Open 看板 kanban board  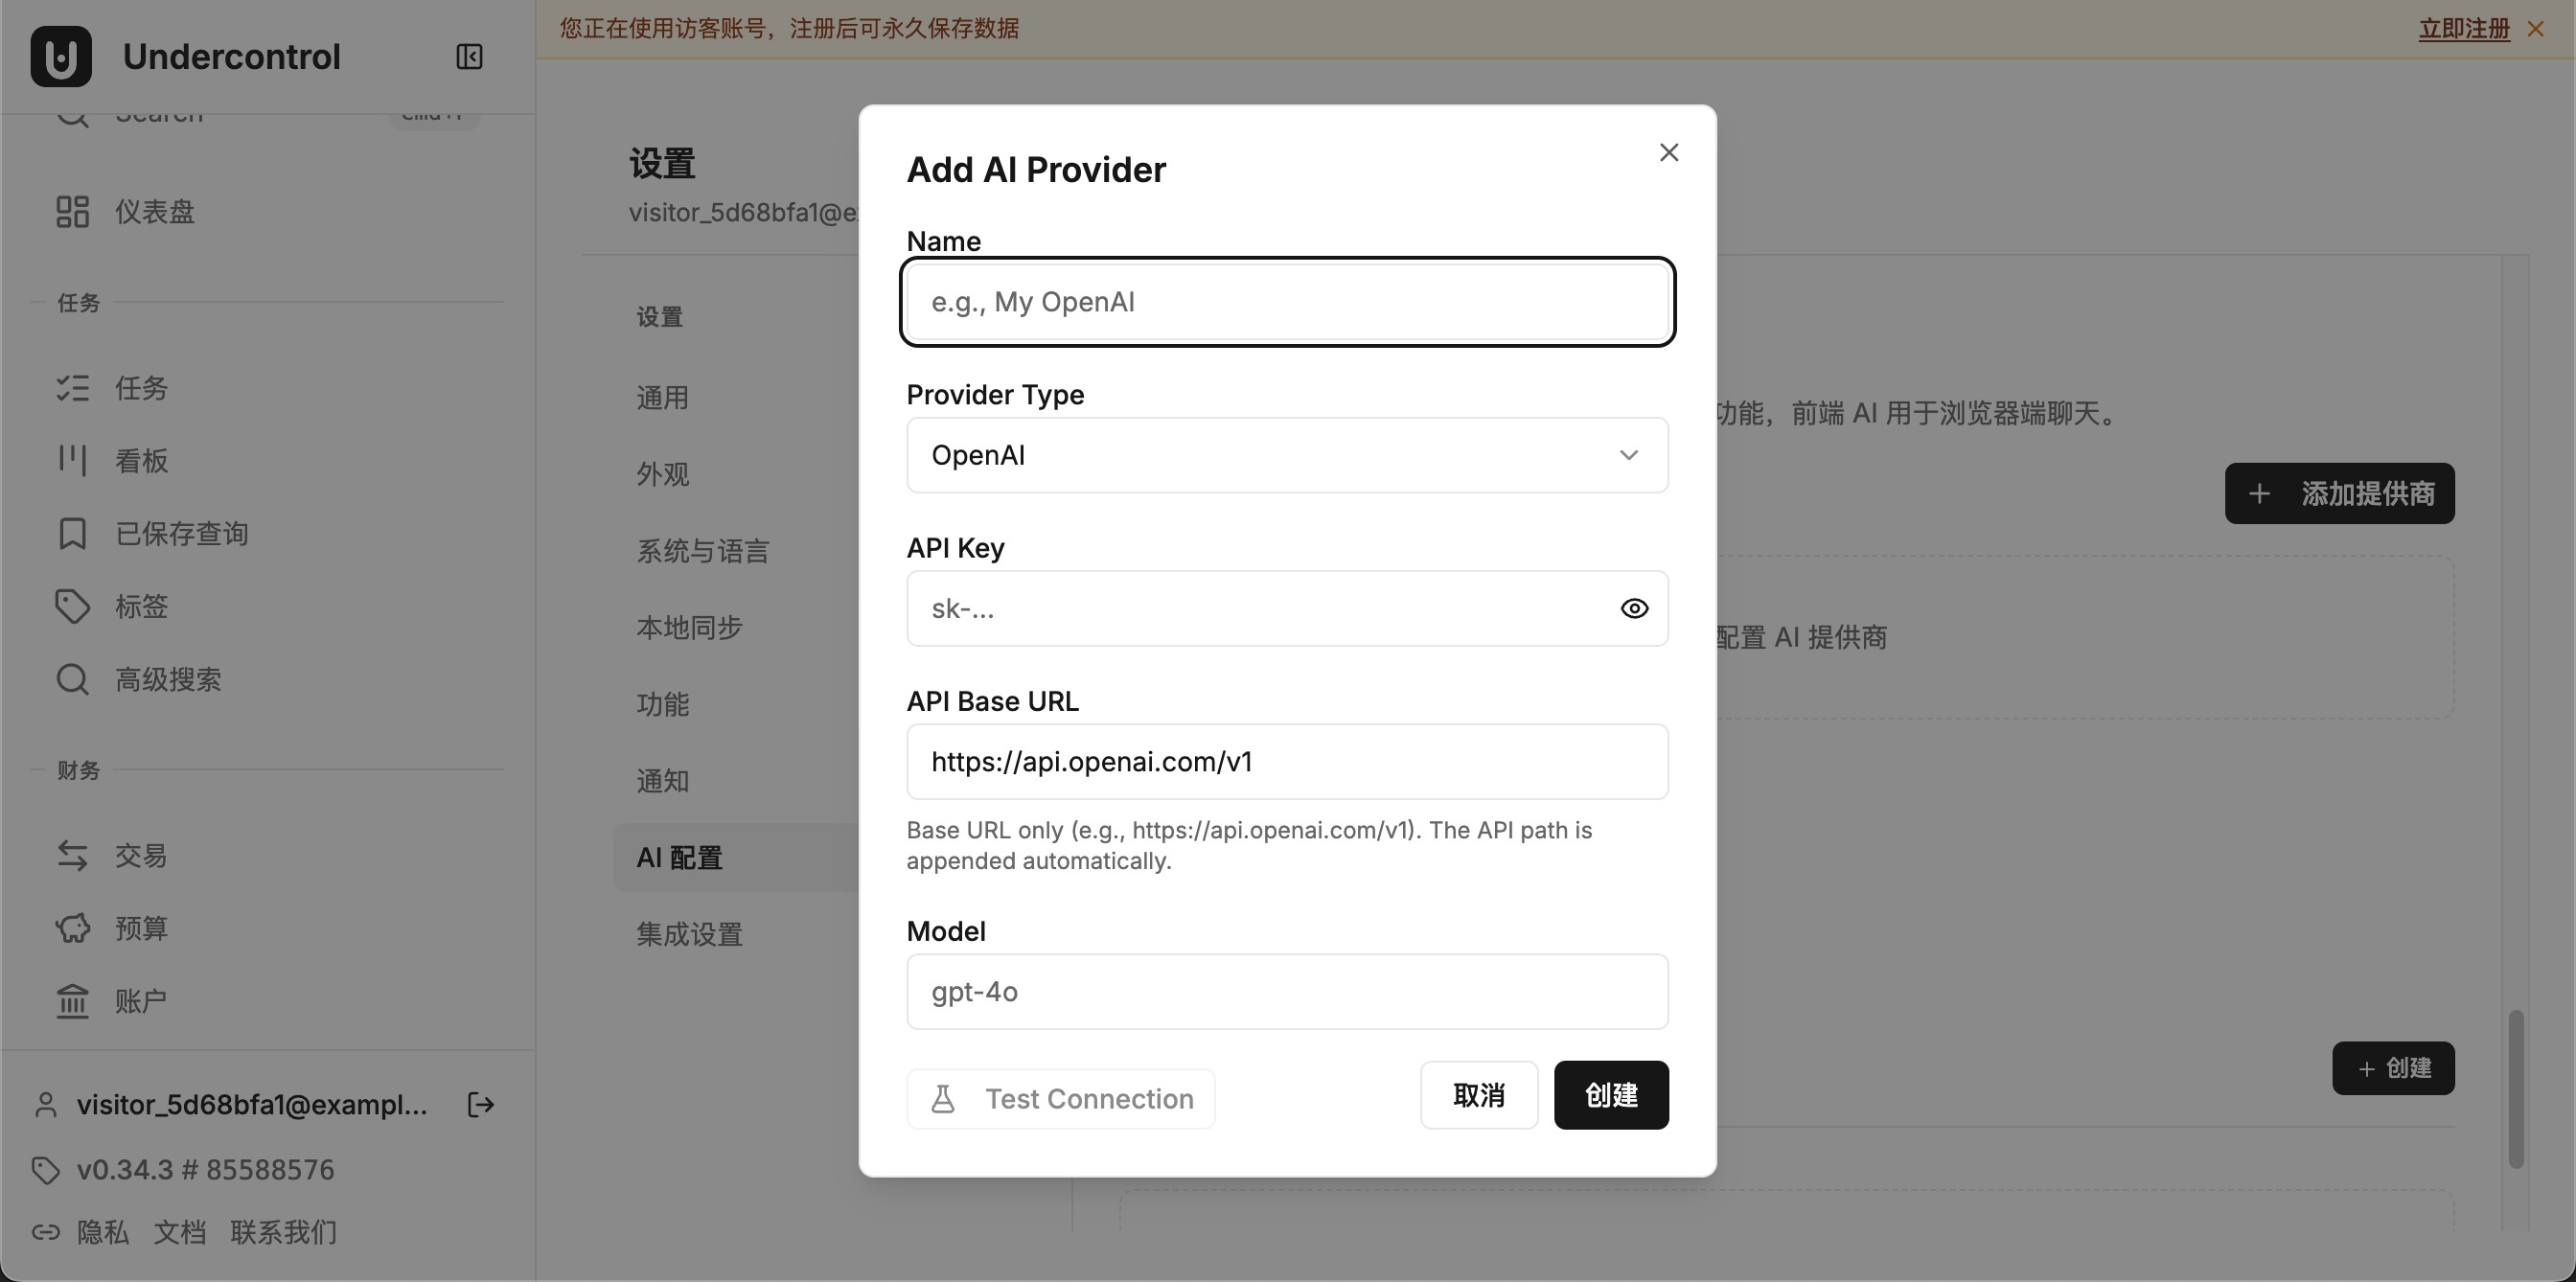[x=267, y=461]
